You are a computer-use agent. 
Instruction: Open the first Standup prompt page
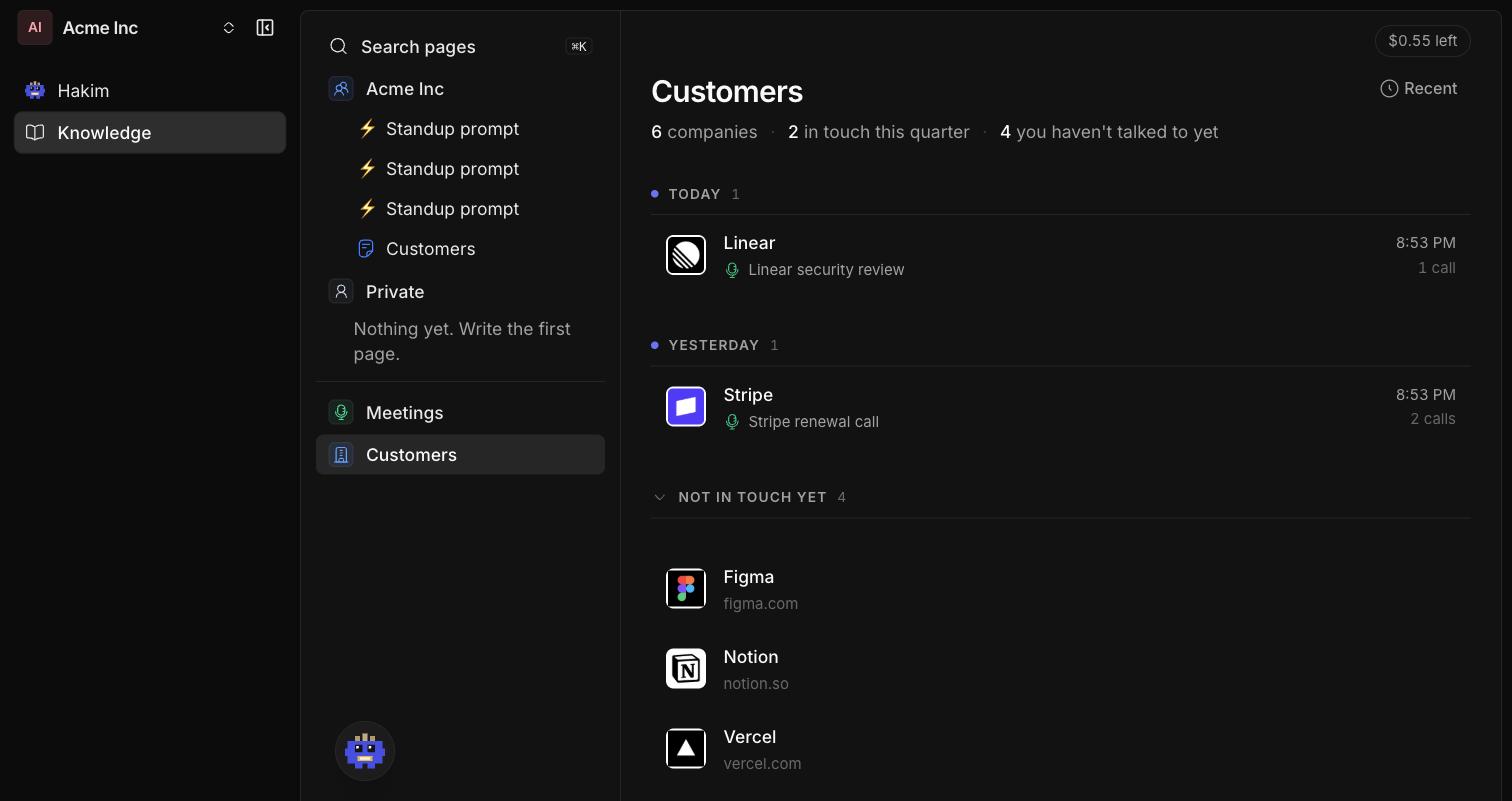tap(460, 129)
